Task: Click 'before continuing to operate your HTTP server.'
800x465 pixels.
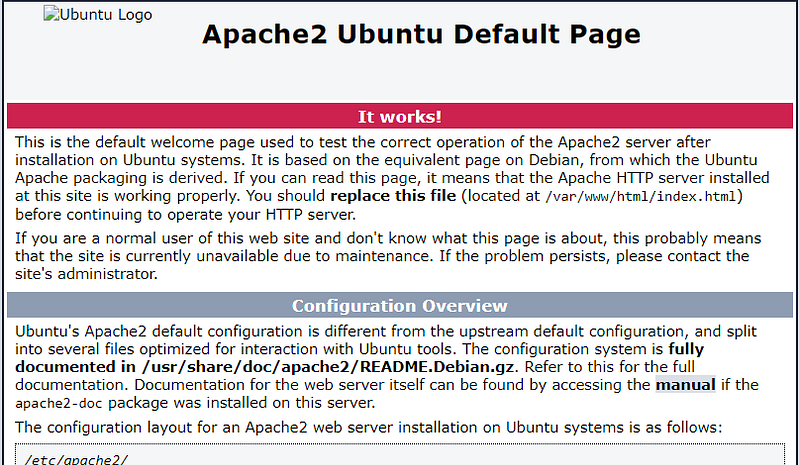Action: click(185, 214)
